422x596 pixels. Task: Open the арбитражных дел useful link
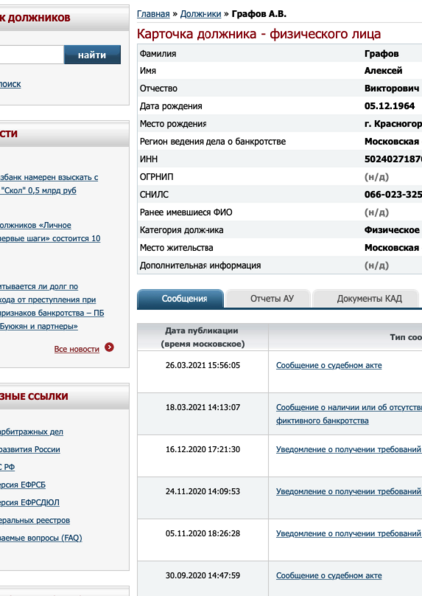tap(32, 432)
